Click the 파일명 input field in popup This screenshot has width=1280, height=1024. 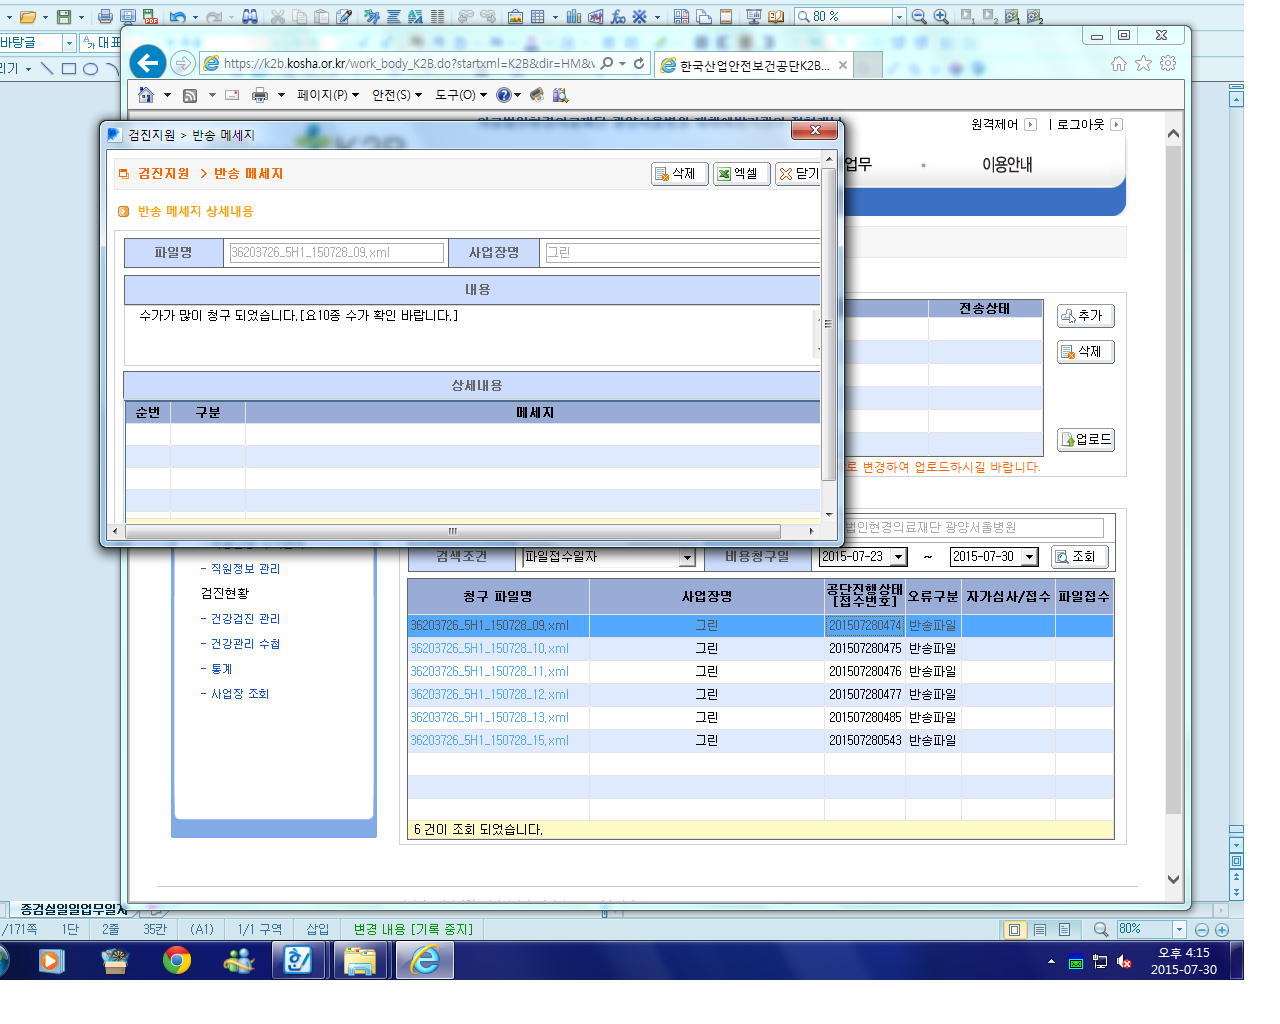click(336, 253)
